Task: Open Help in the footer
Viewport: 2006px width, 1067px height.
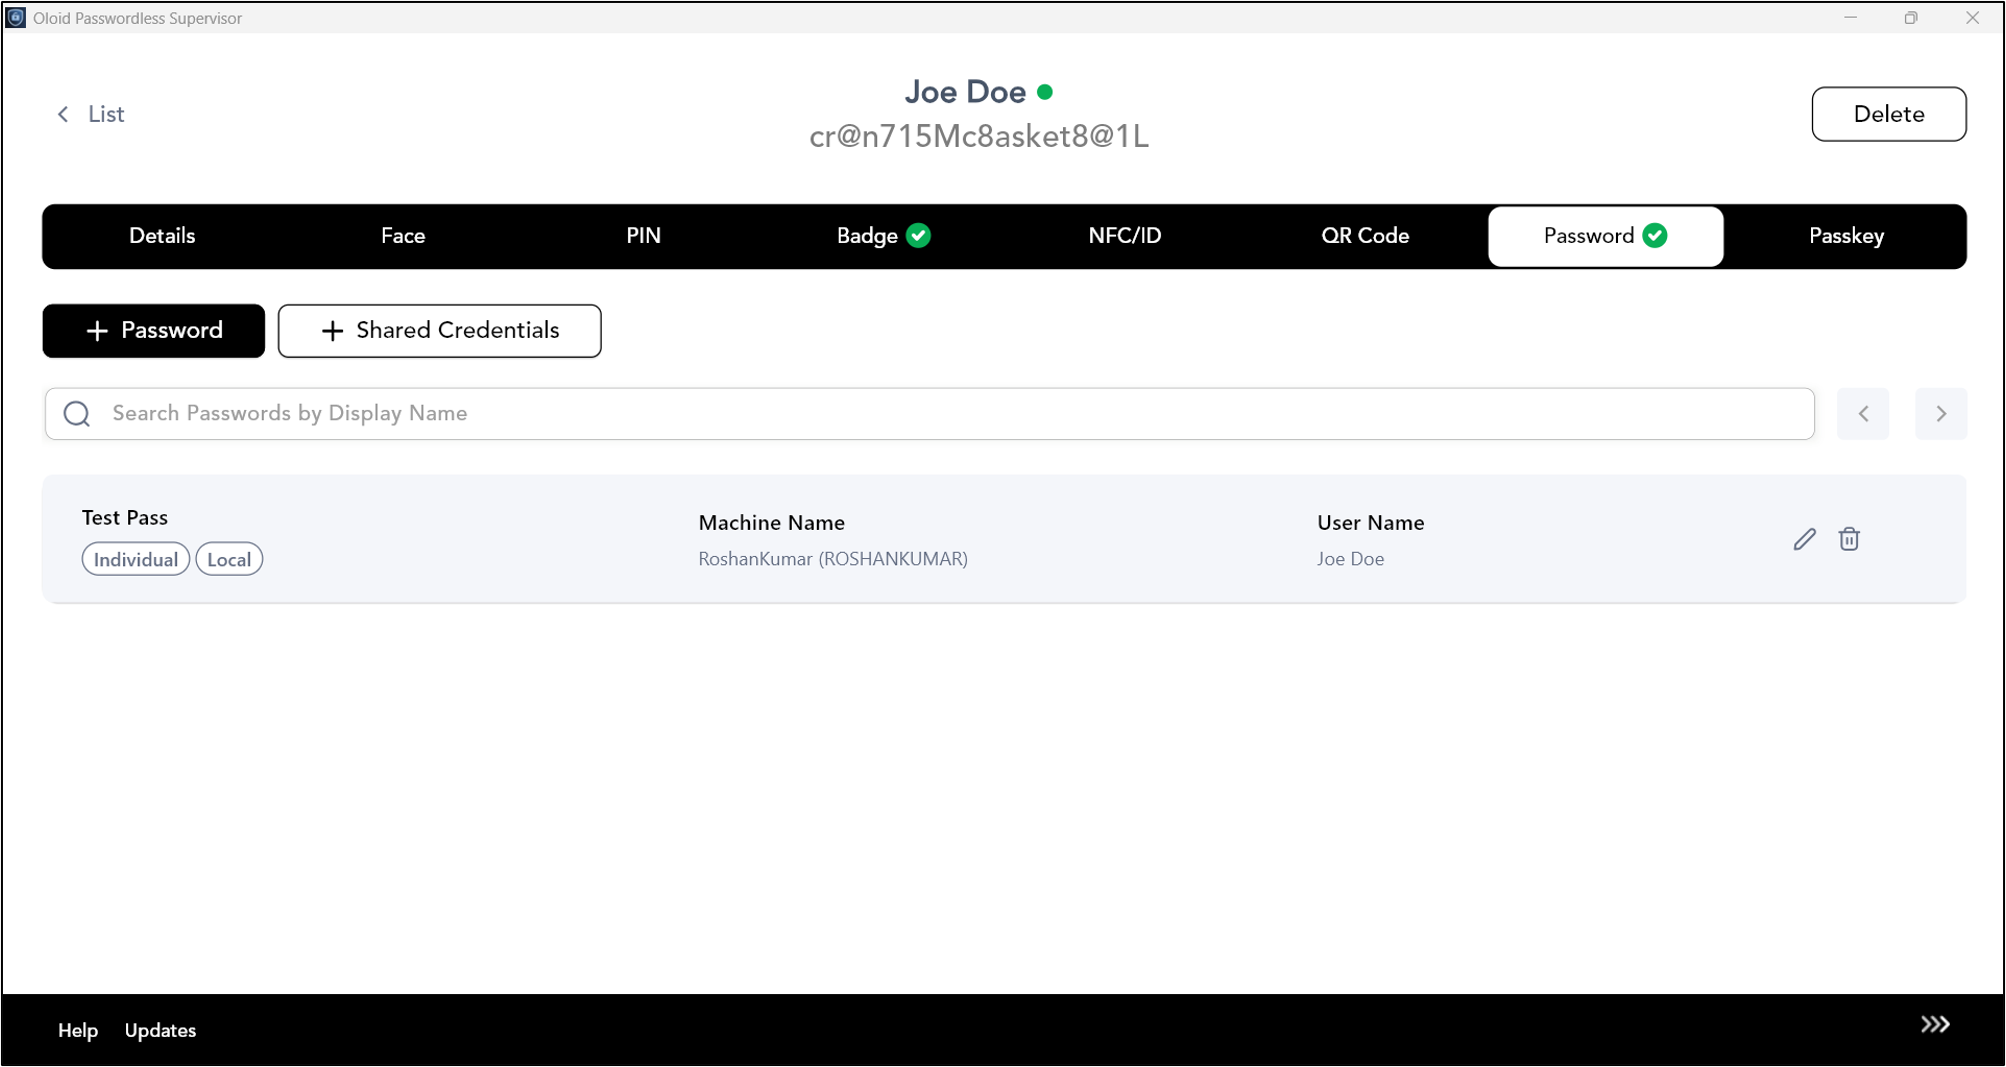Action: 78,1030
